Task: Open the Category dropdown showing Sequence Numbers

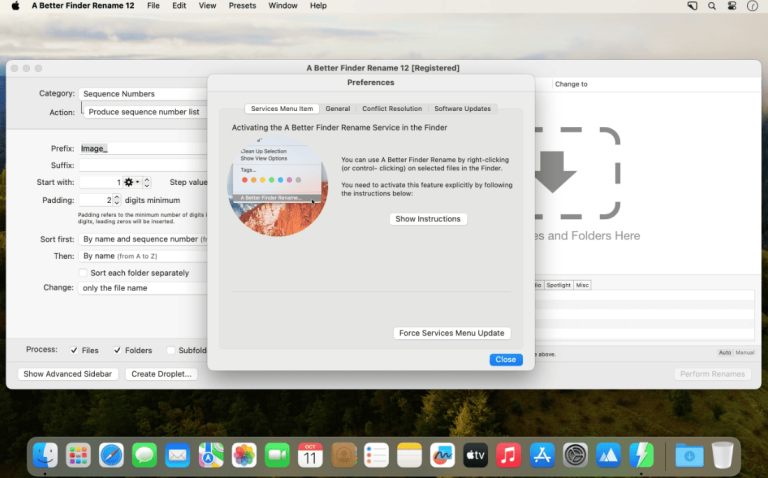Action: click(x=143, y=94)
